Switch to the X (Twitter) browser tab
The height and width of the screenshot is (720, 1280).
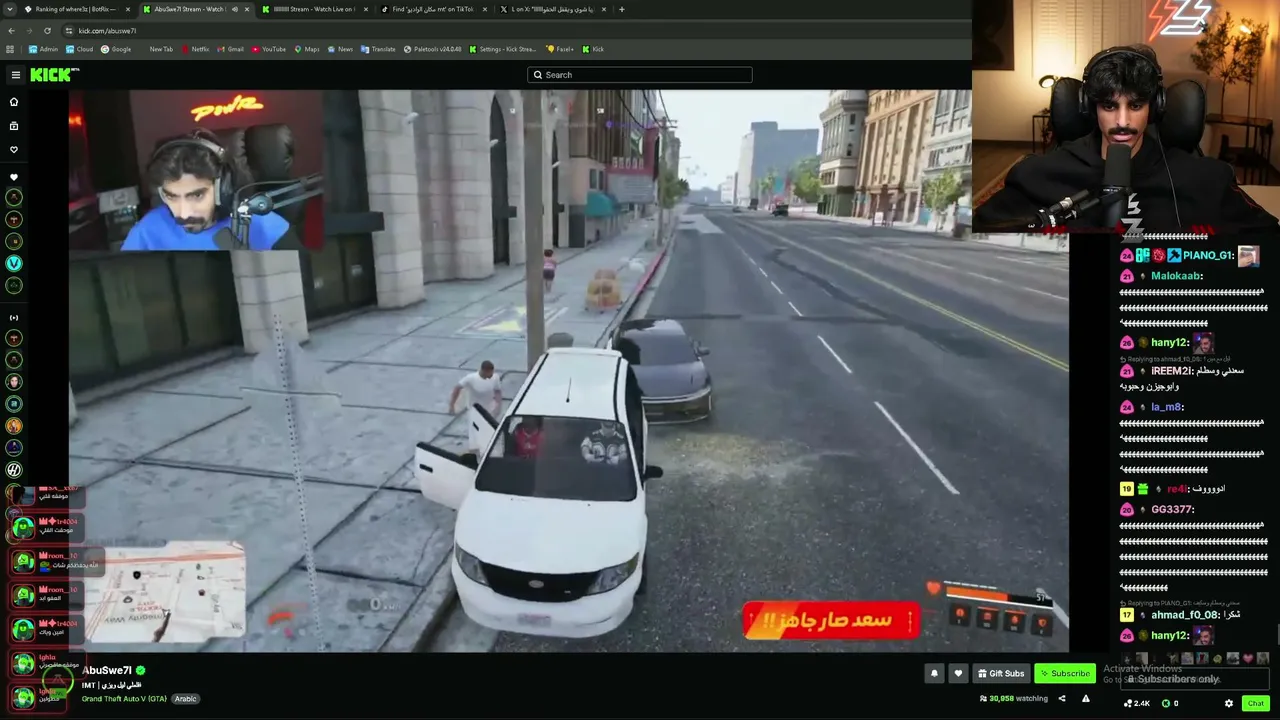(x=553, y=10)
